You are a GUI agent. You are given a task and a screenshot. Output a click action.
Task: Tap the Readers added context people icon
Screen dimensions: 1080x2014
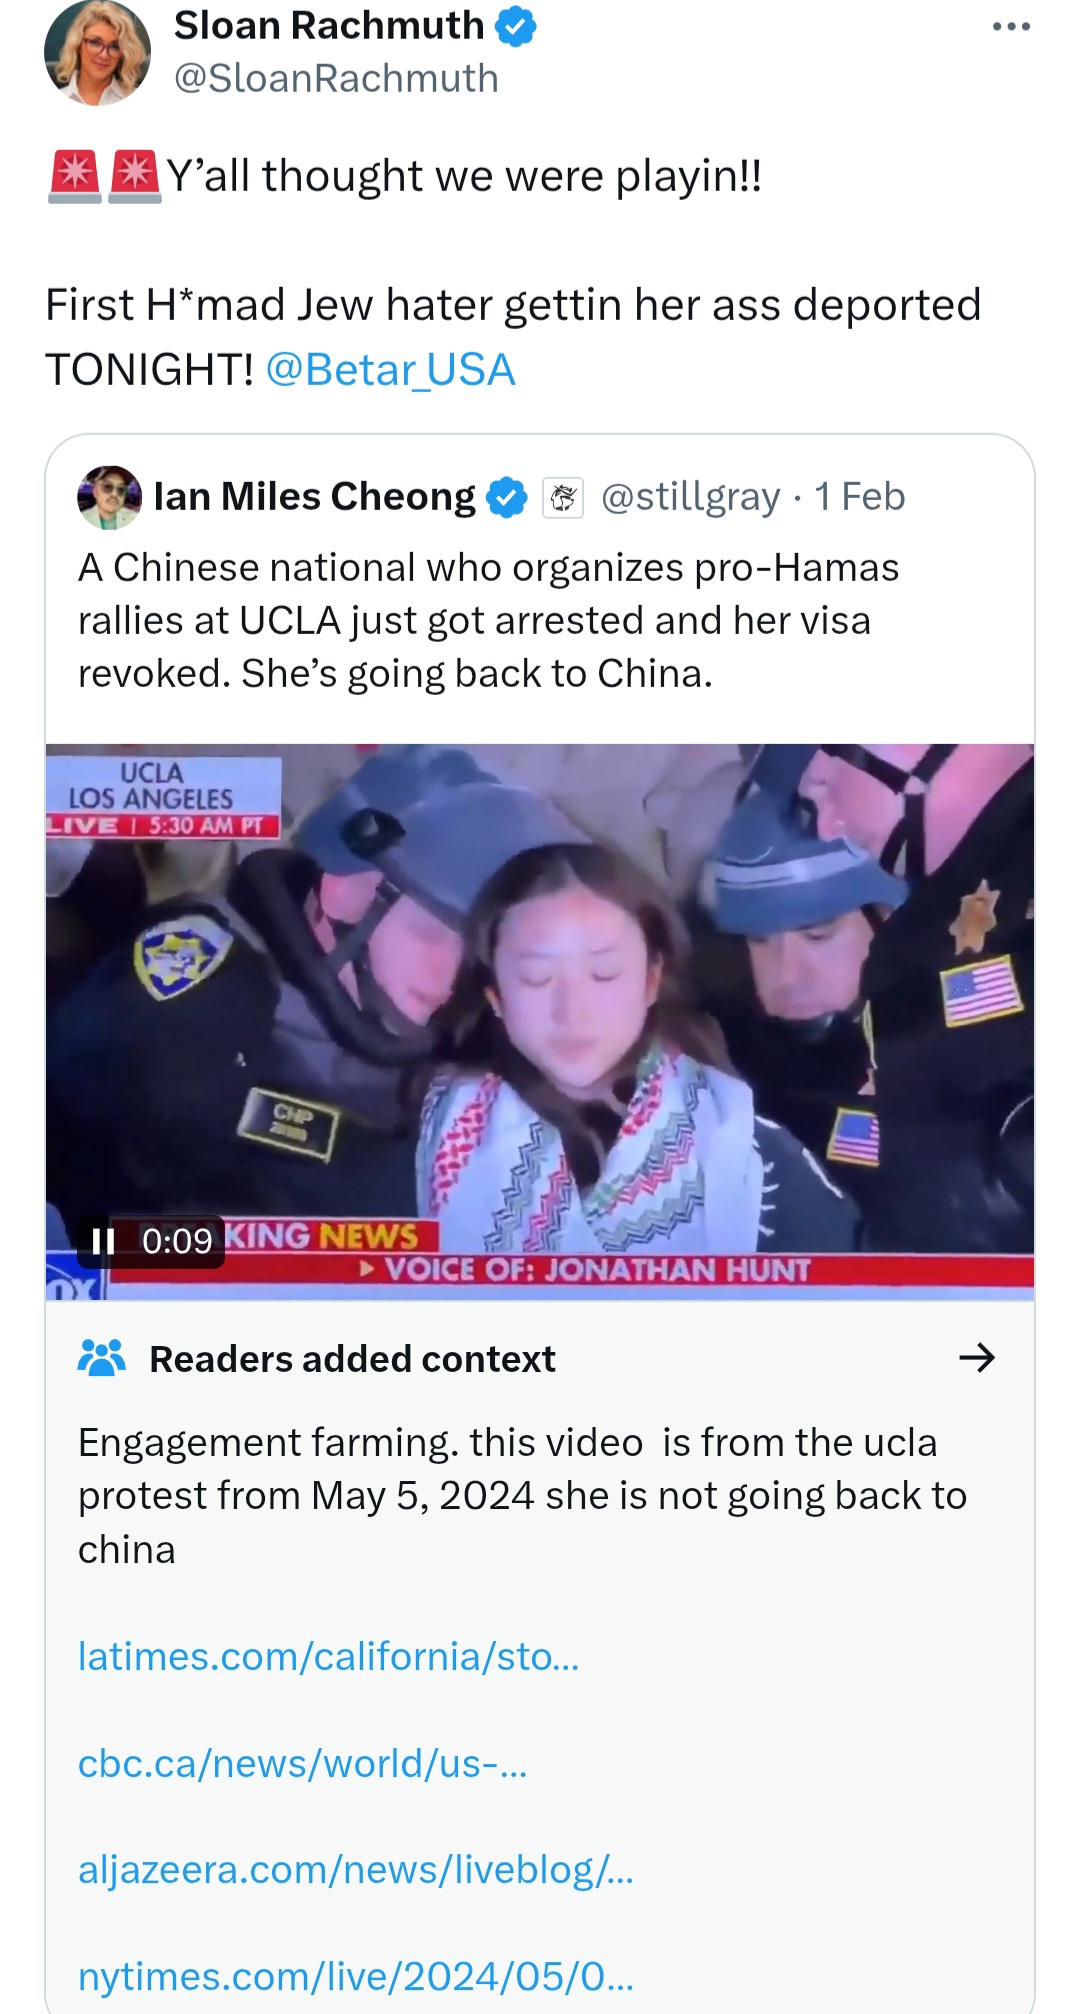pos(102,1358)
